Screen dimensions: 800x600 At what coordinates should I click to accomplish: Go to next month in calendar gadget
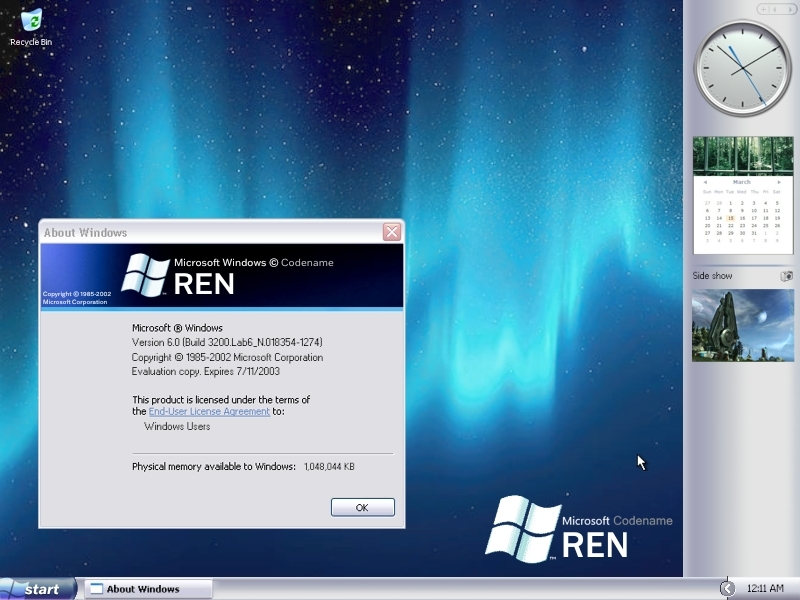click(778, 182)
